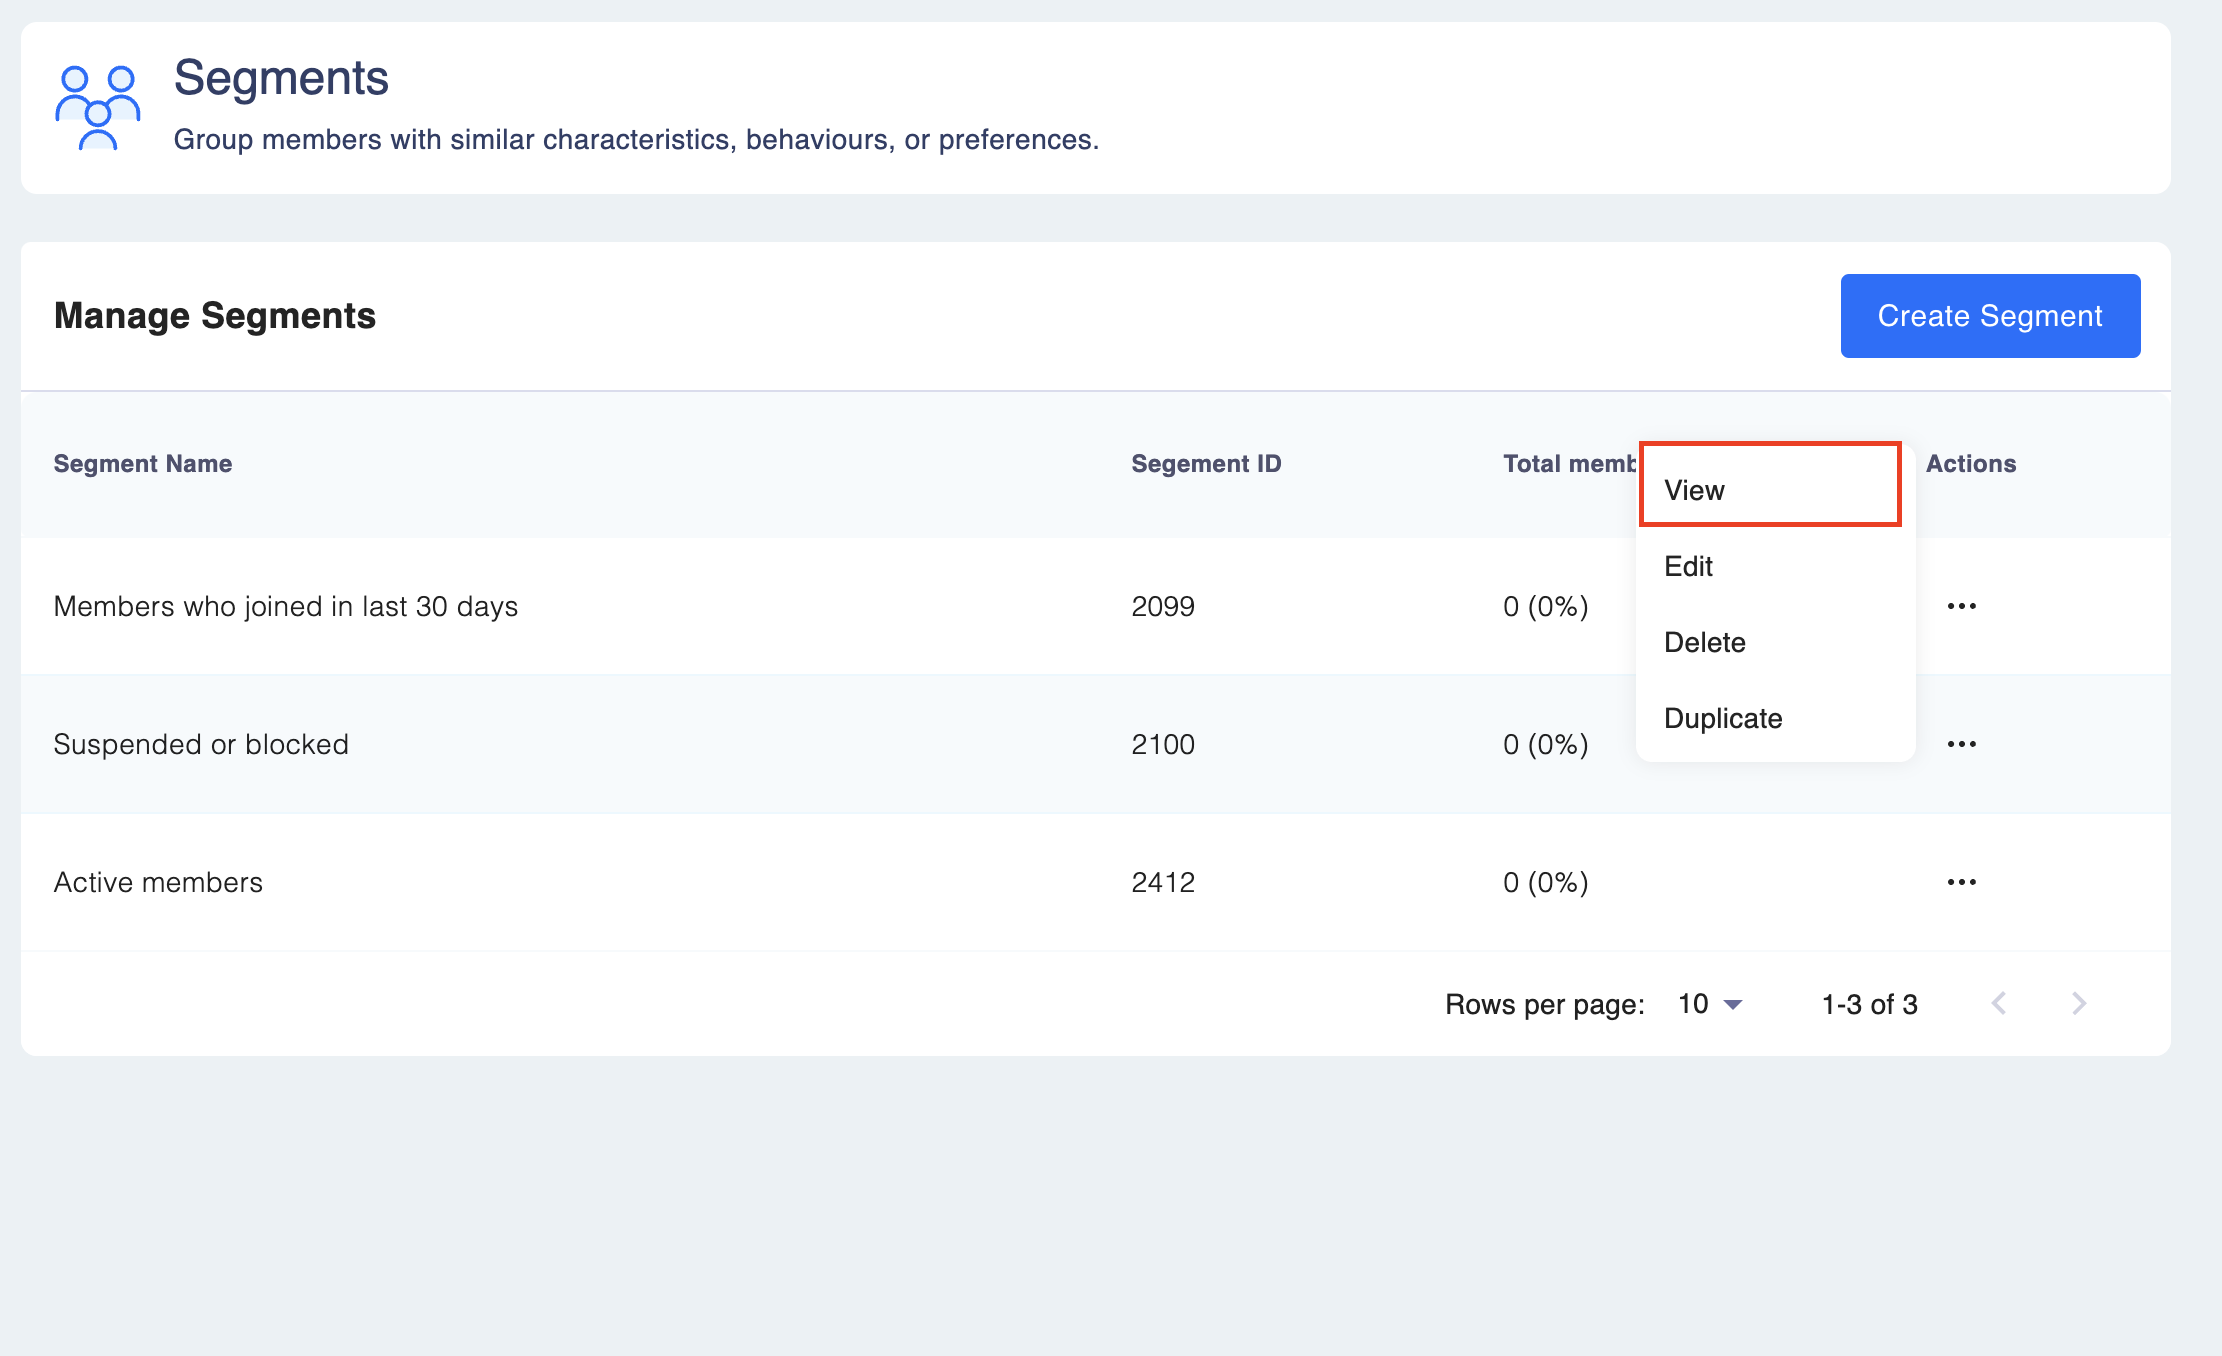Open actions ellipsis for Members who joined row

[1961, 606]
